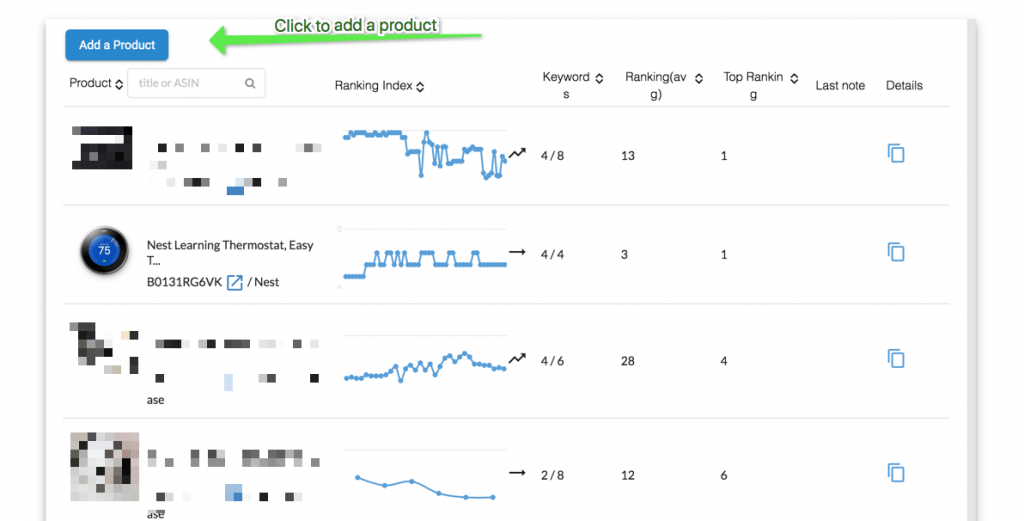Click the search magnifier icon
This screenshot has width=1024, height=521.
250,84
